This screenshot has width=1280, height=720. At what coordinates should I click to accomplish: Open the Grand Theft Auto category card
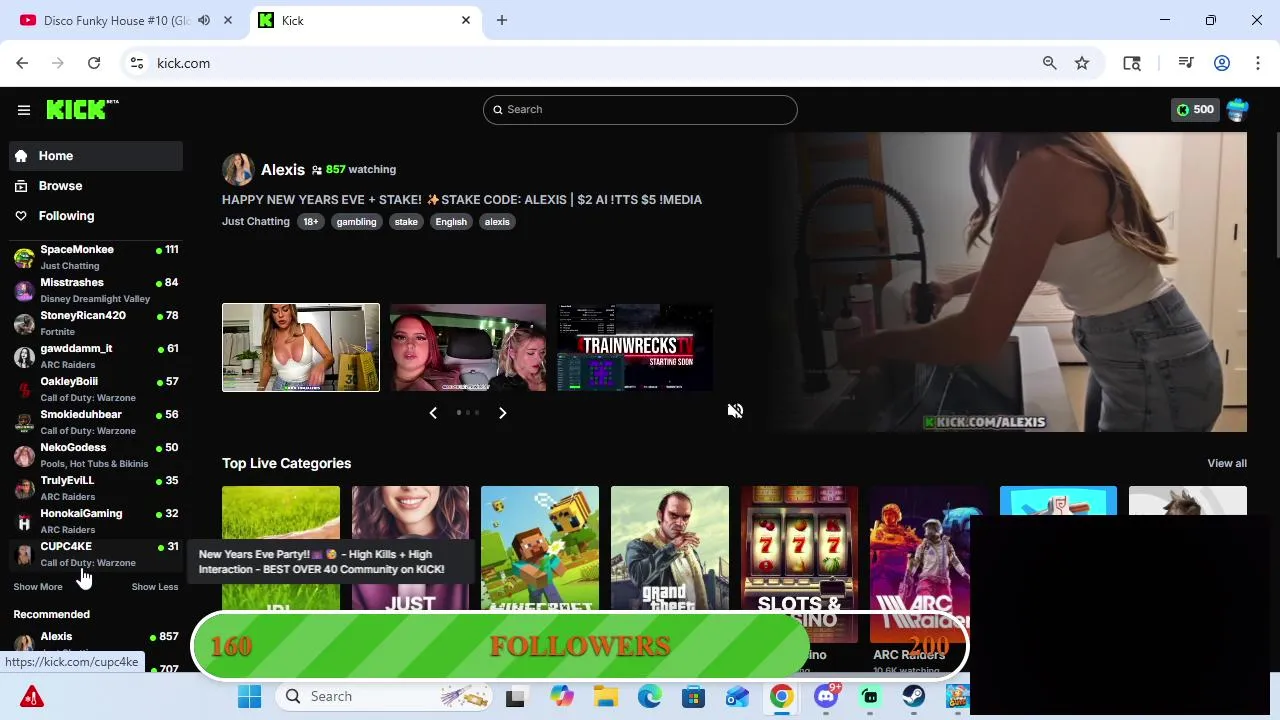coord(670,548)
